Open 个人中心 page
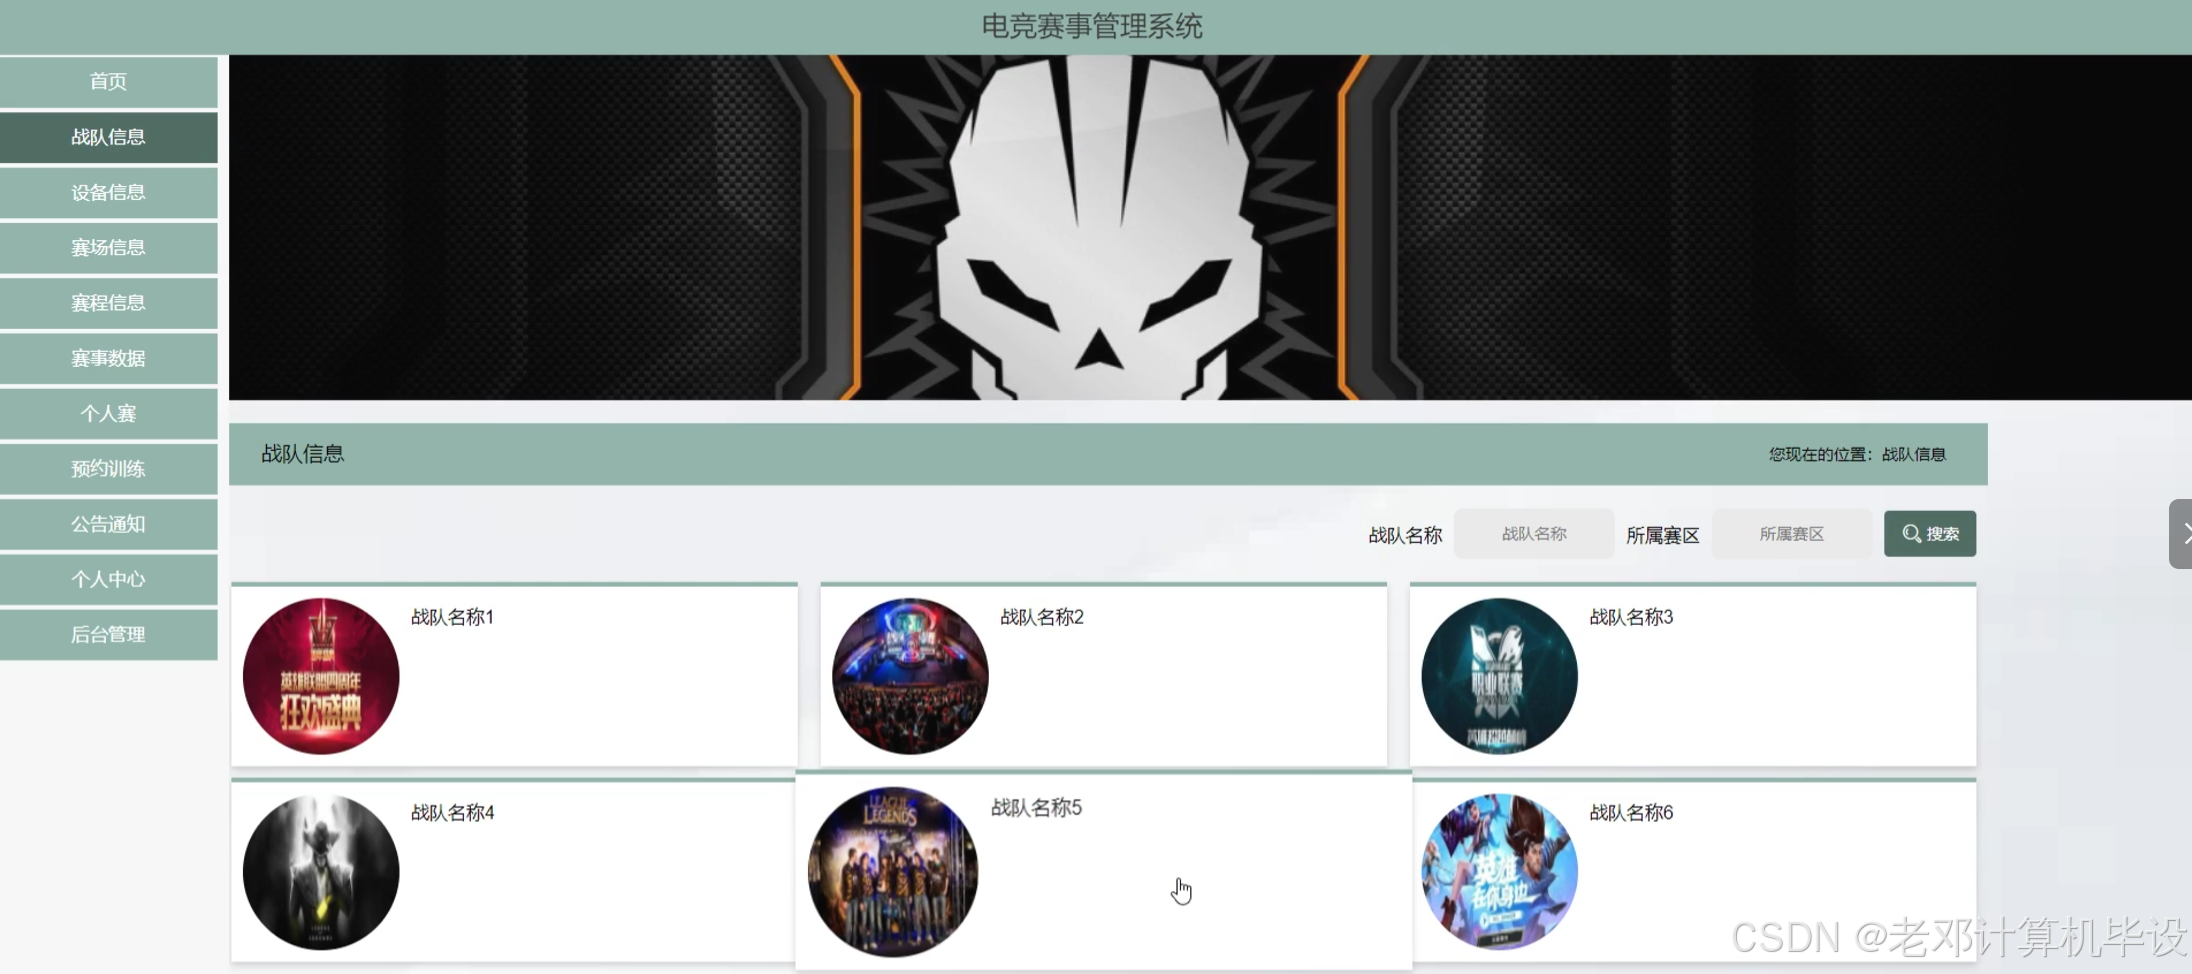The image size is (2192, 974). click(x=108, y=580)
